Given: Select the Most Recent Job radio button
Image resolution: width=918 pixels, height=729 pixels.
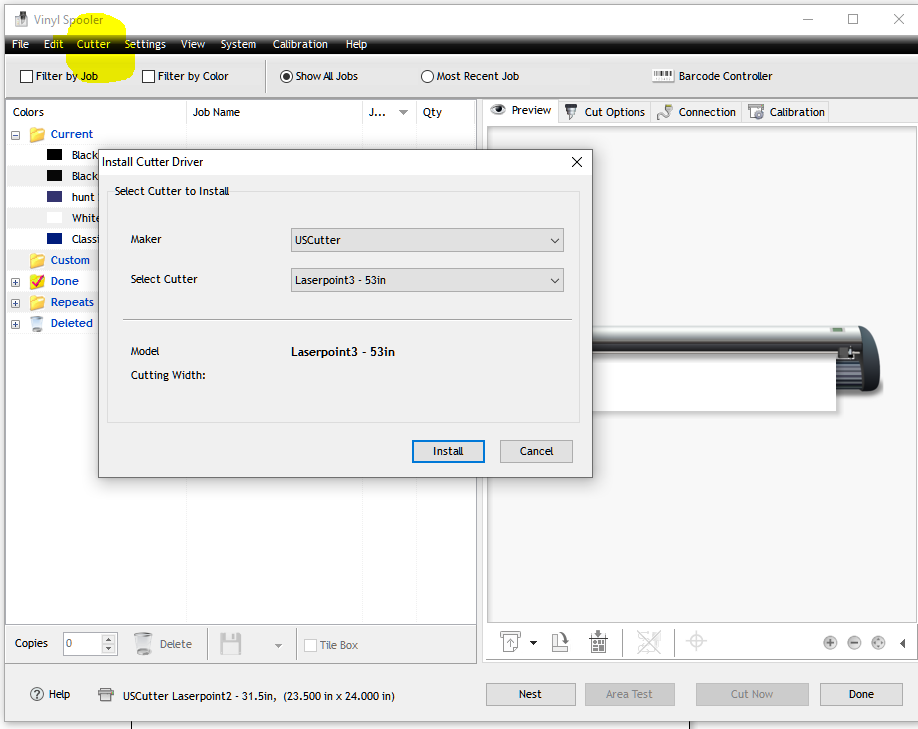Looking at the screenshot, I should pos(427,76).
